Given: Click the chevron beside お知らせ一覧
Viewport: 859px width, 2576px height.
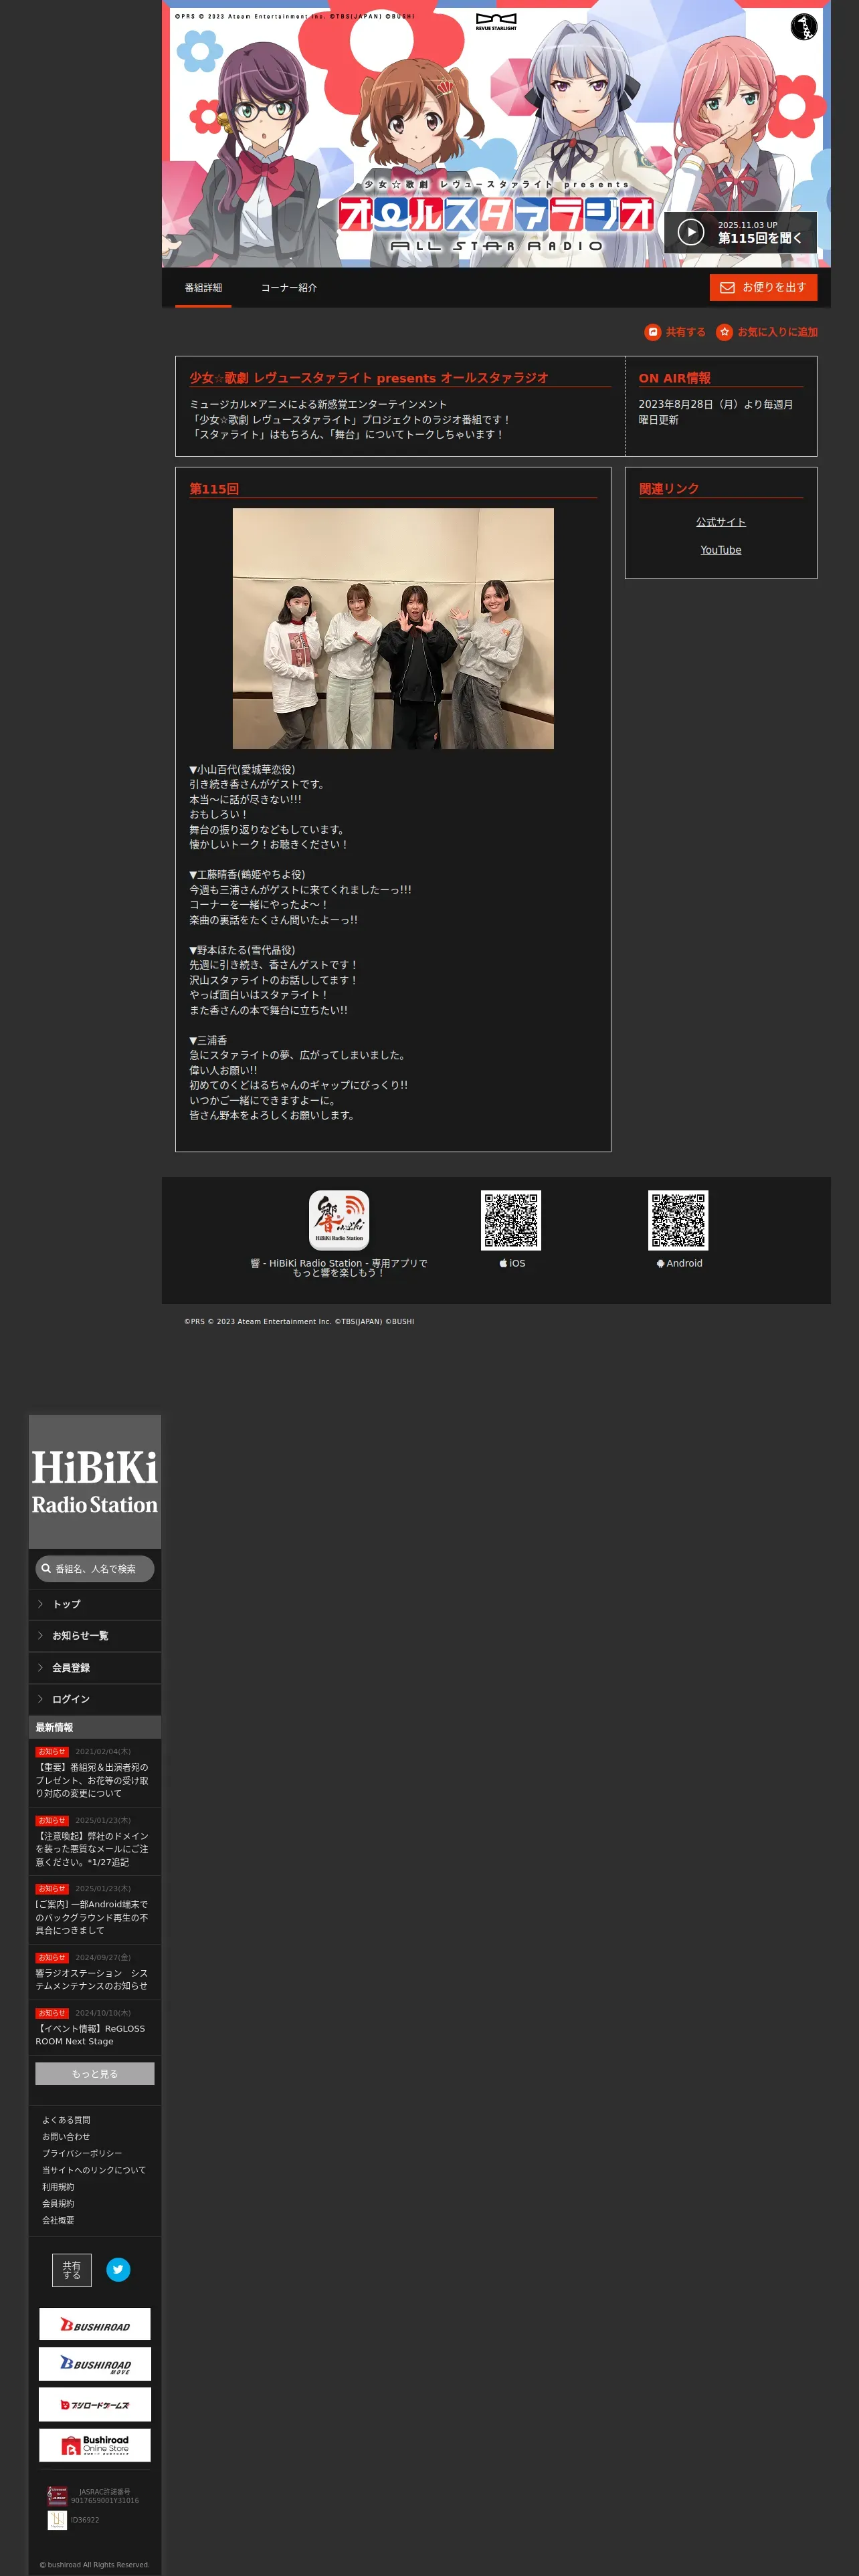Looking at the screenshot, I should [40, 1636].
